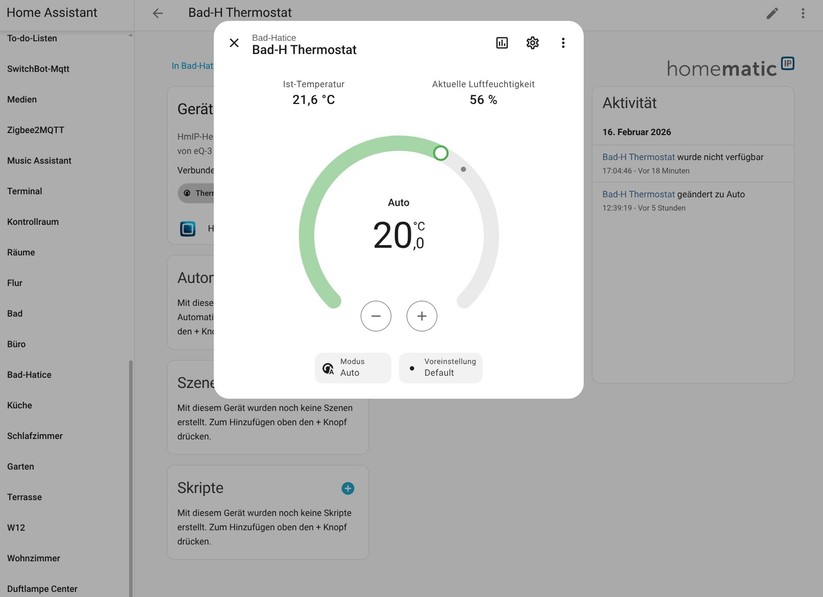Viewport: 823px width, 597px height.
Task: Decrease target temperature with minus button
Action: pyautogui.click(x=376, y=316)
